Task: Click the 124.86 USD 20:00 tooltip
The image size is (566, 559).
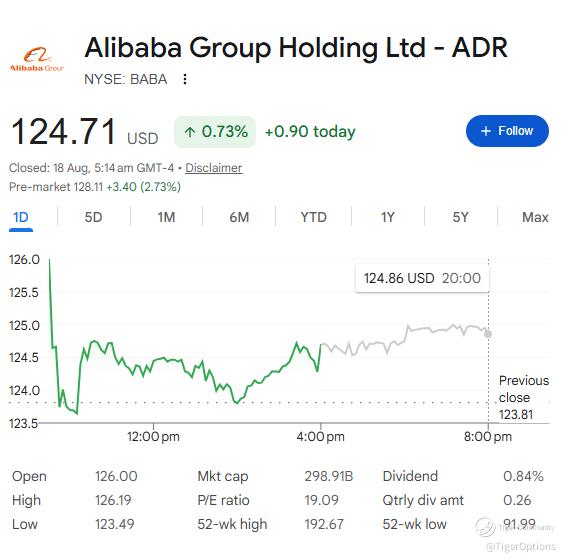Action: (x=422, y=278)
